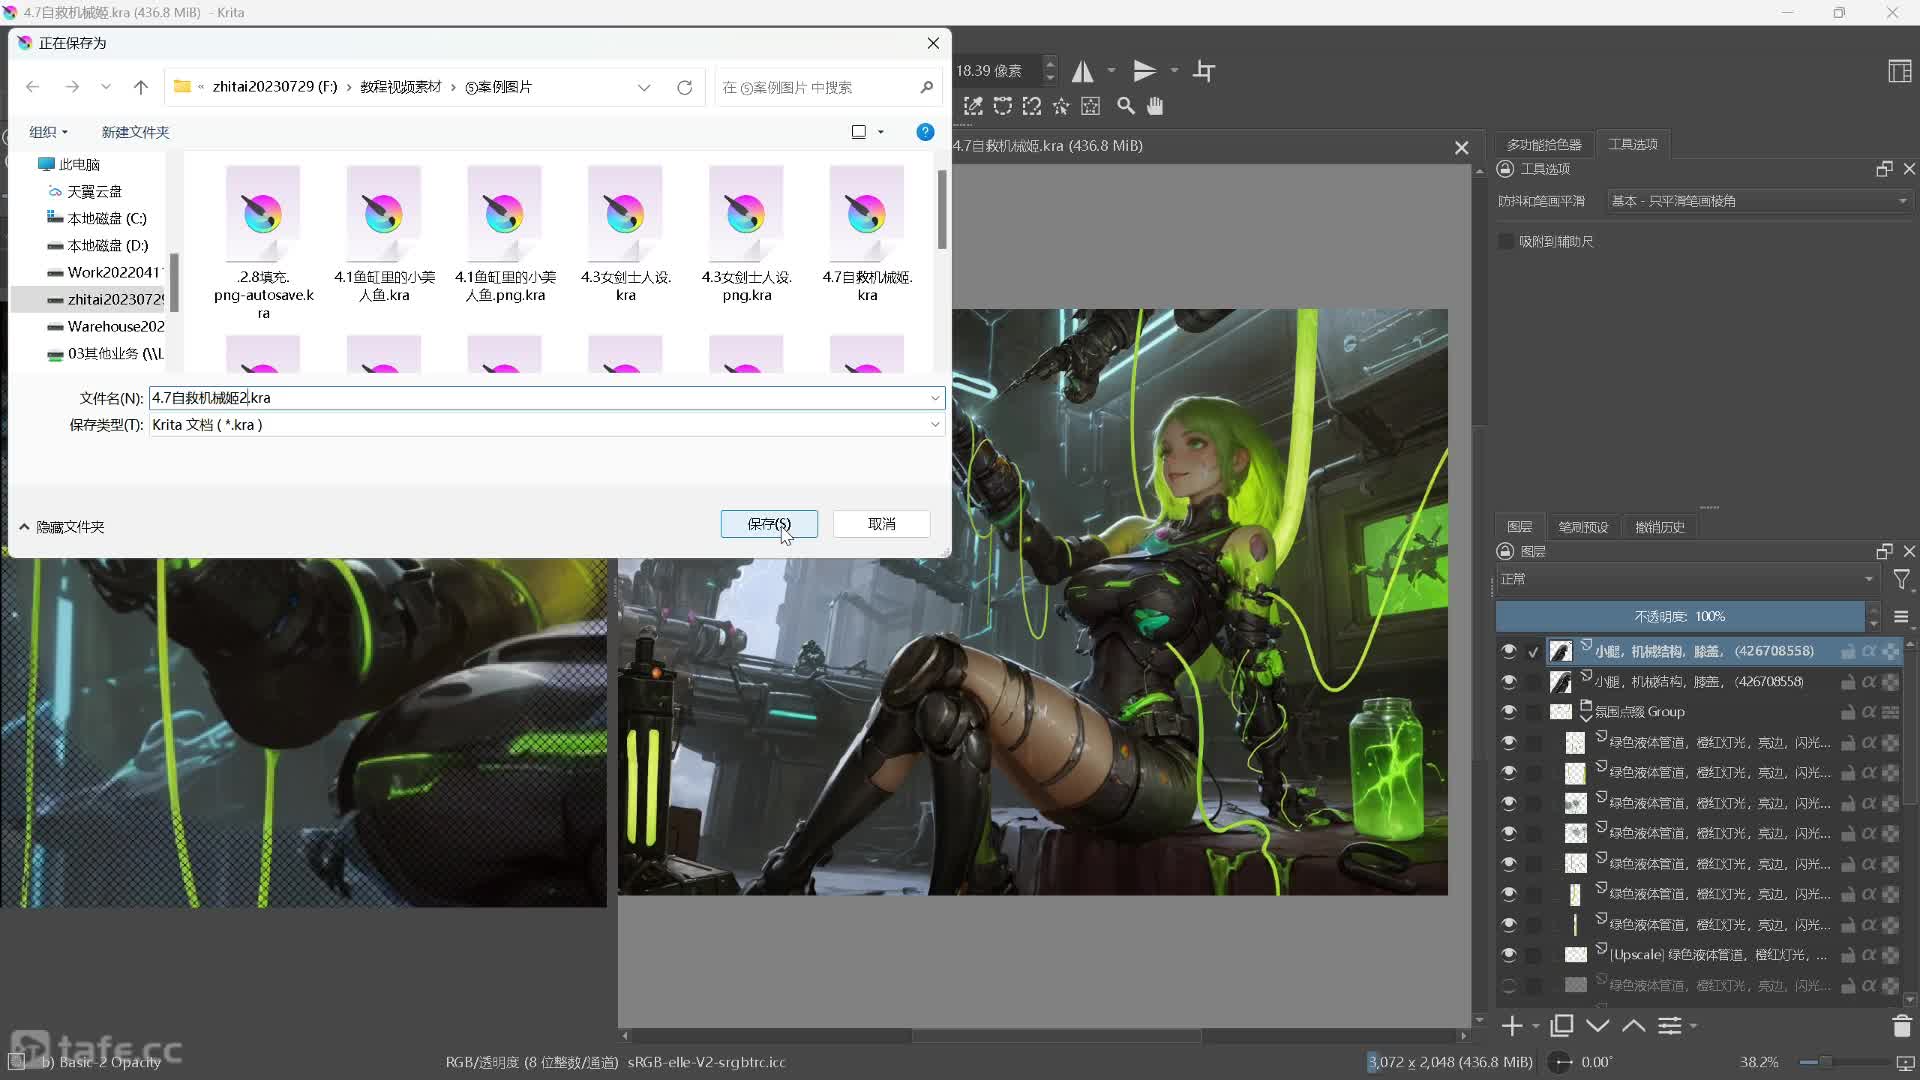The width and height of the screenshot is (1920, 1080).
Task: Switch to 笔刷预设 tab
Action: (1583, 527)
